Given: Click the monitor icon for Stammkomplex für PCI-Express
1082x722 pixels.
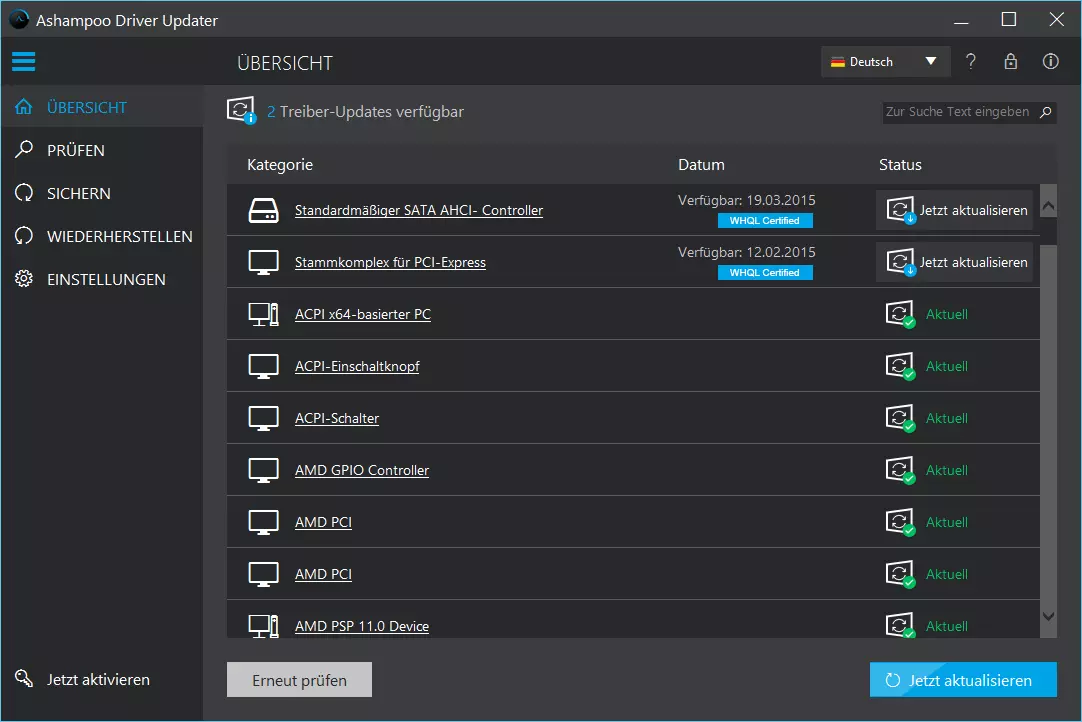Looking at the screenshot, I should coord(263,262).
